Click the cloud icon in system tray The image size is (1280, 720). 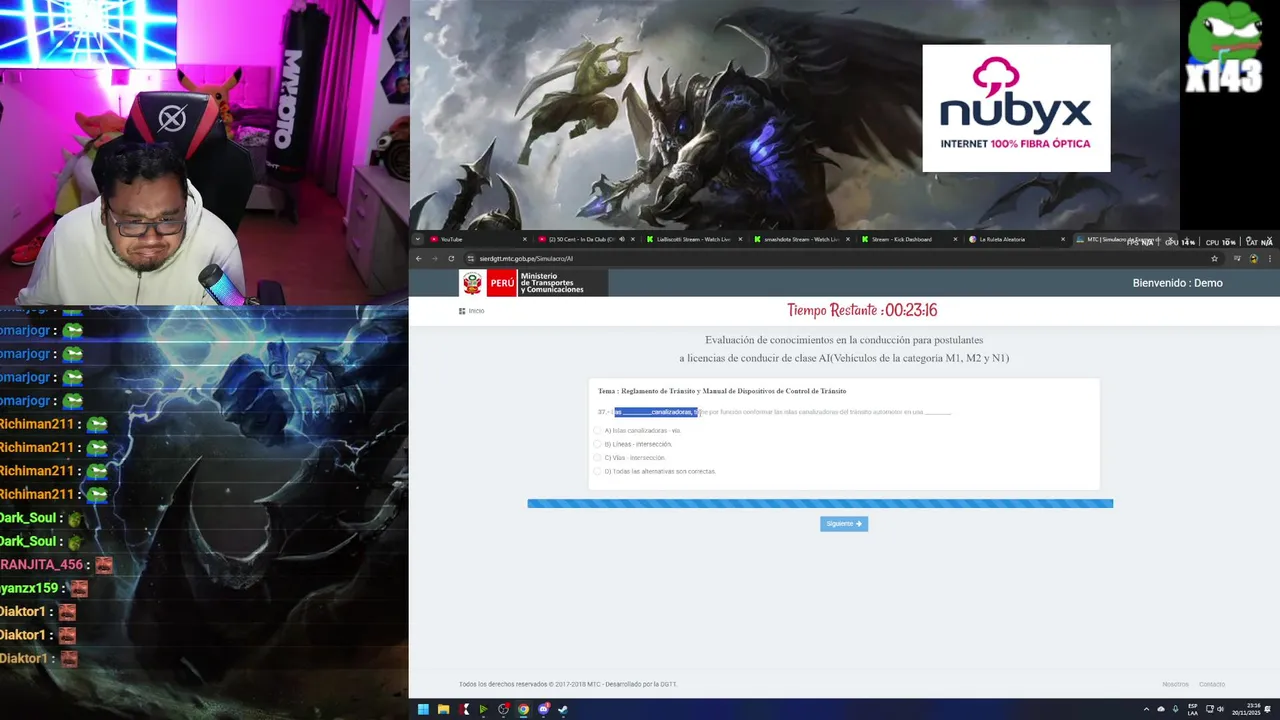coord(1161,709)
